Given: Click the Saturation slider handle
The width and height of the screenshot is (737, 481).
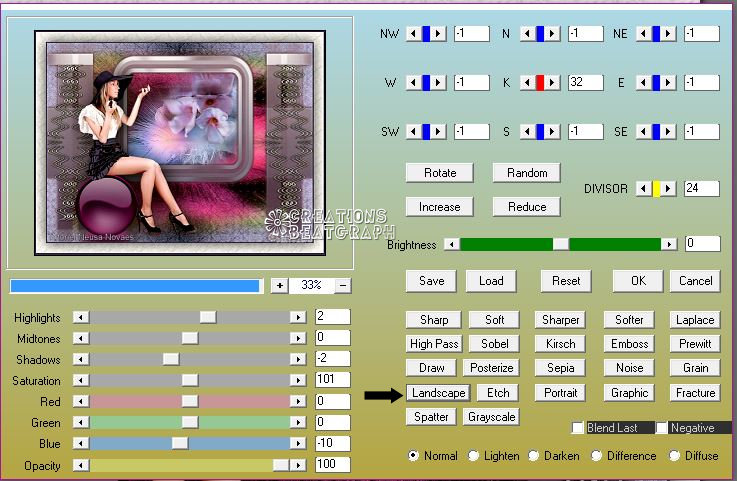Looking at the screenshot, I should click(x=190, y=380).
